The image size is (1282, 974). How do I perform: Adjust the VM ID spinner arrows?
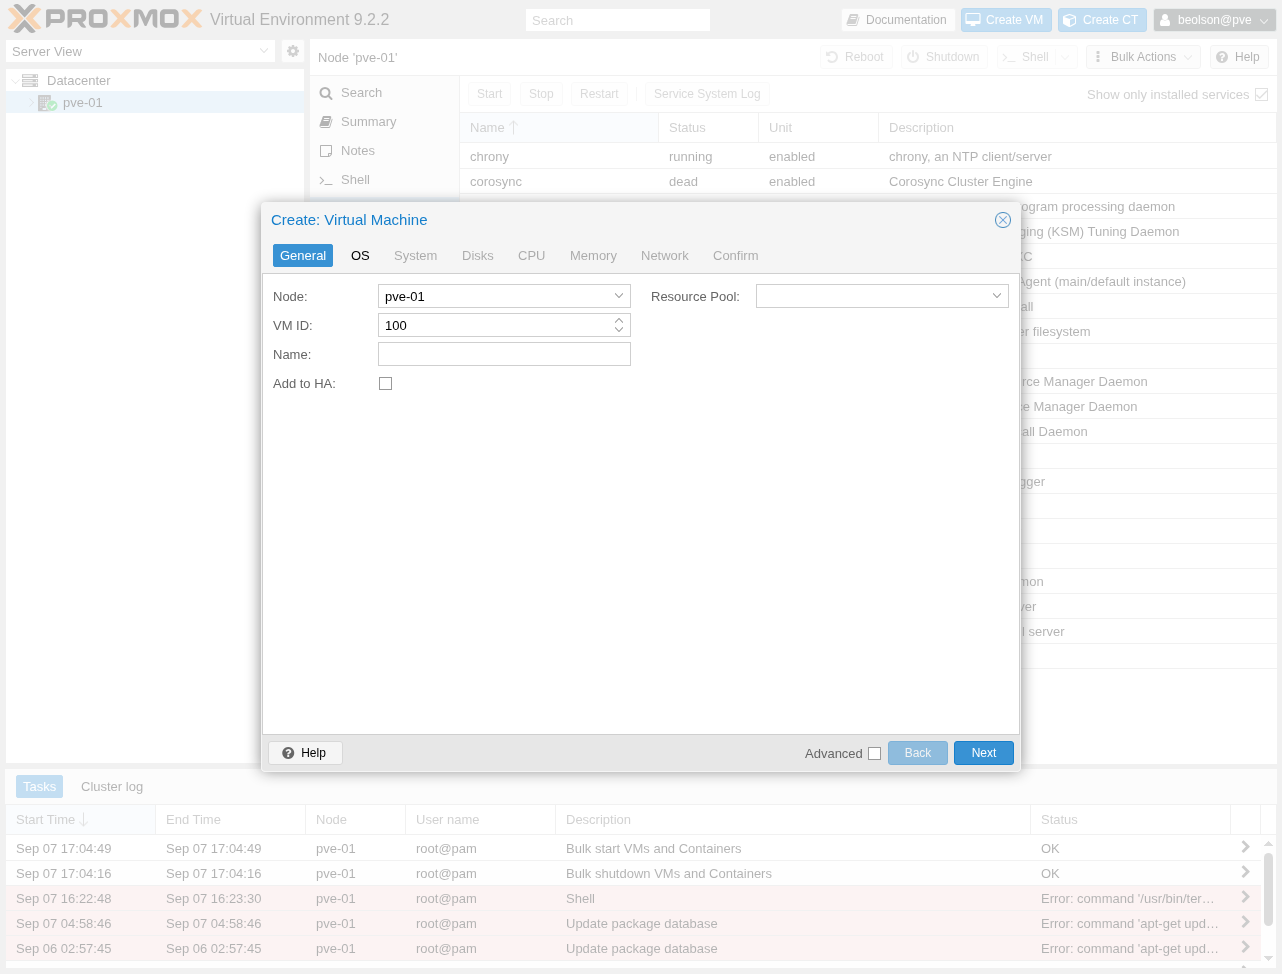(x=619, y=325)
